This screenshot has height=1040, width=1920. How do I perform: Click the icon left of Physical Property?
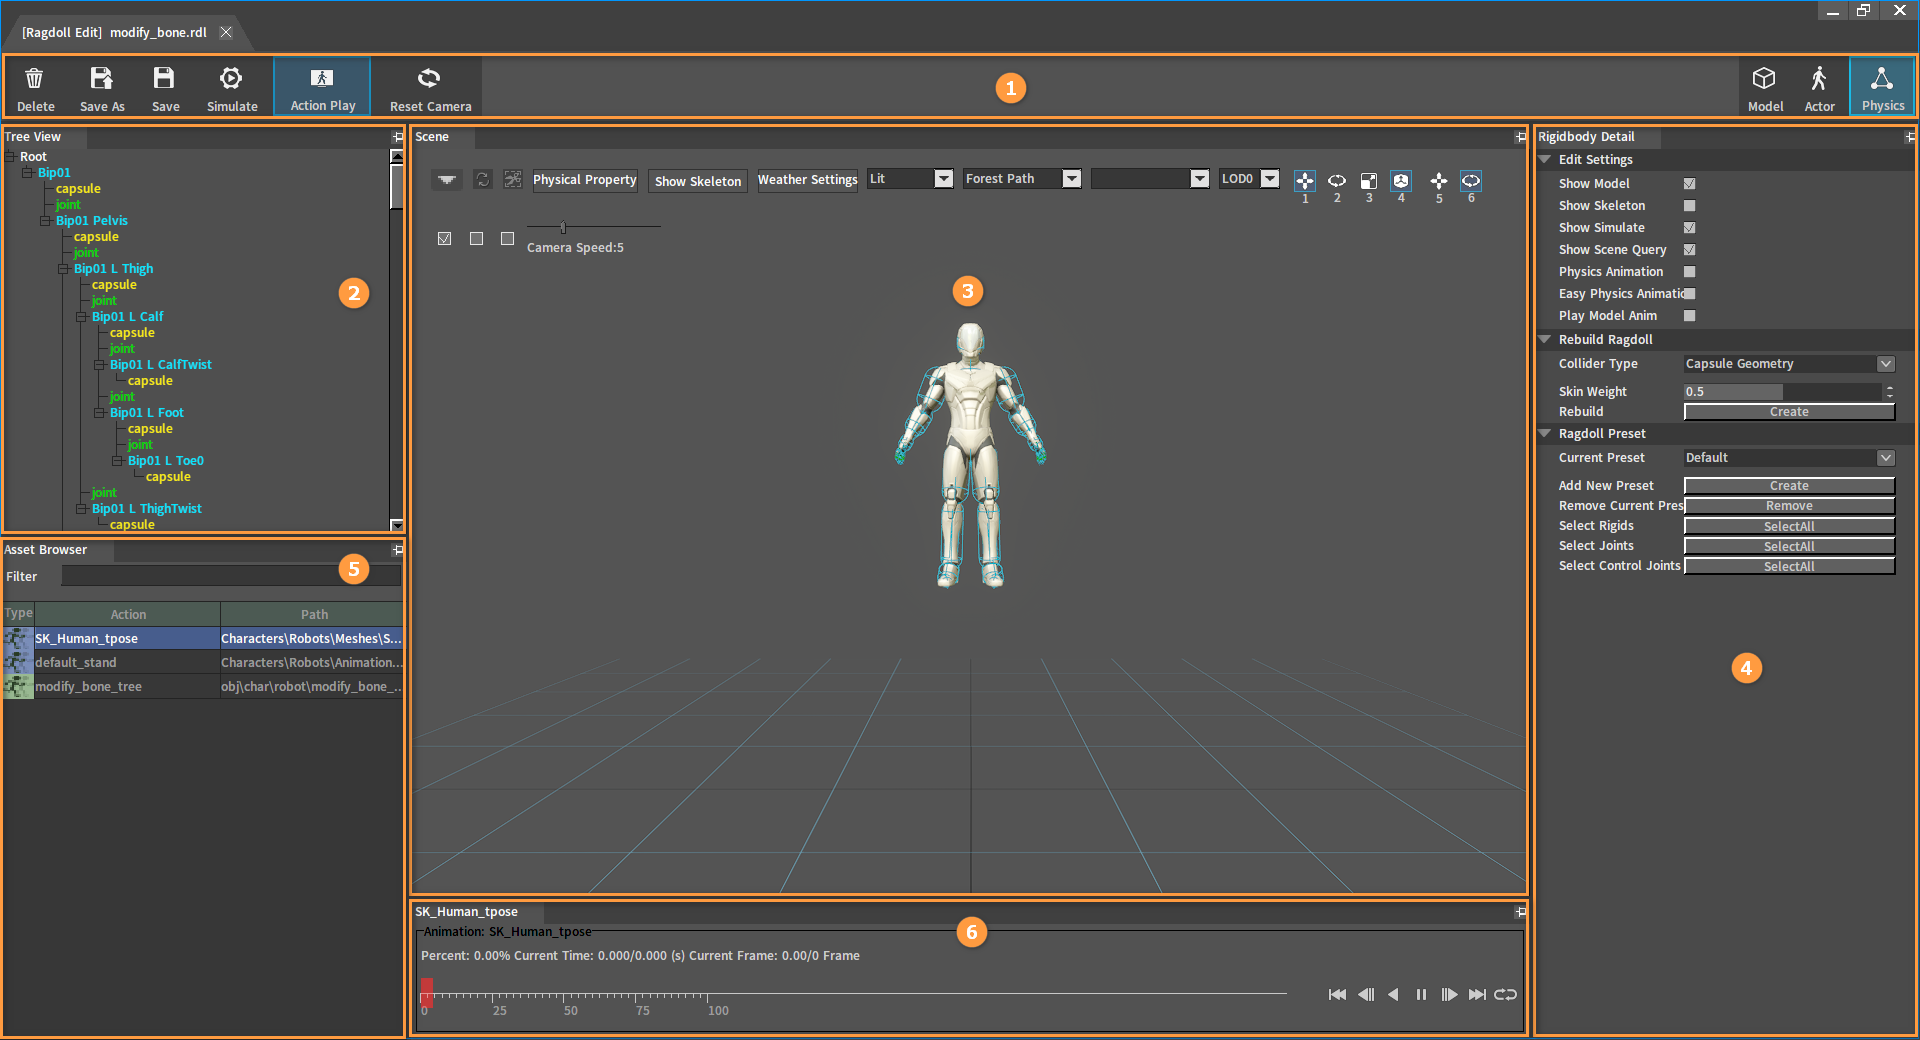click(x=513, y=179)
